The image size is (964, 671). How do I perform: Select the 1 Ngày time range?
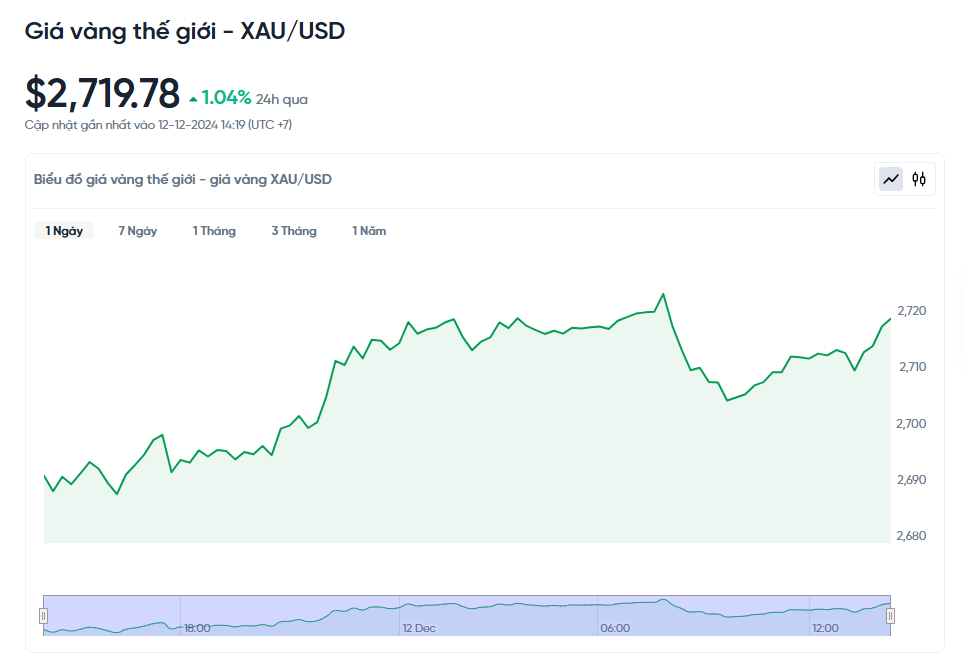tap(64, 231)
